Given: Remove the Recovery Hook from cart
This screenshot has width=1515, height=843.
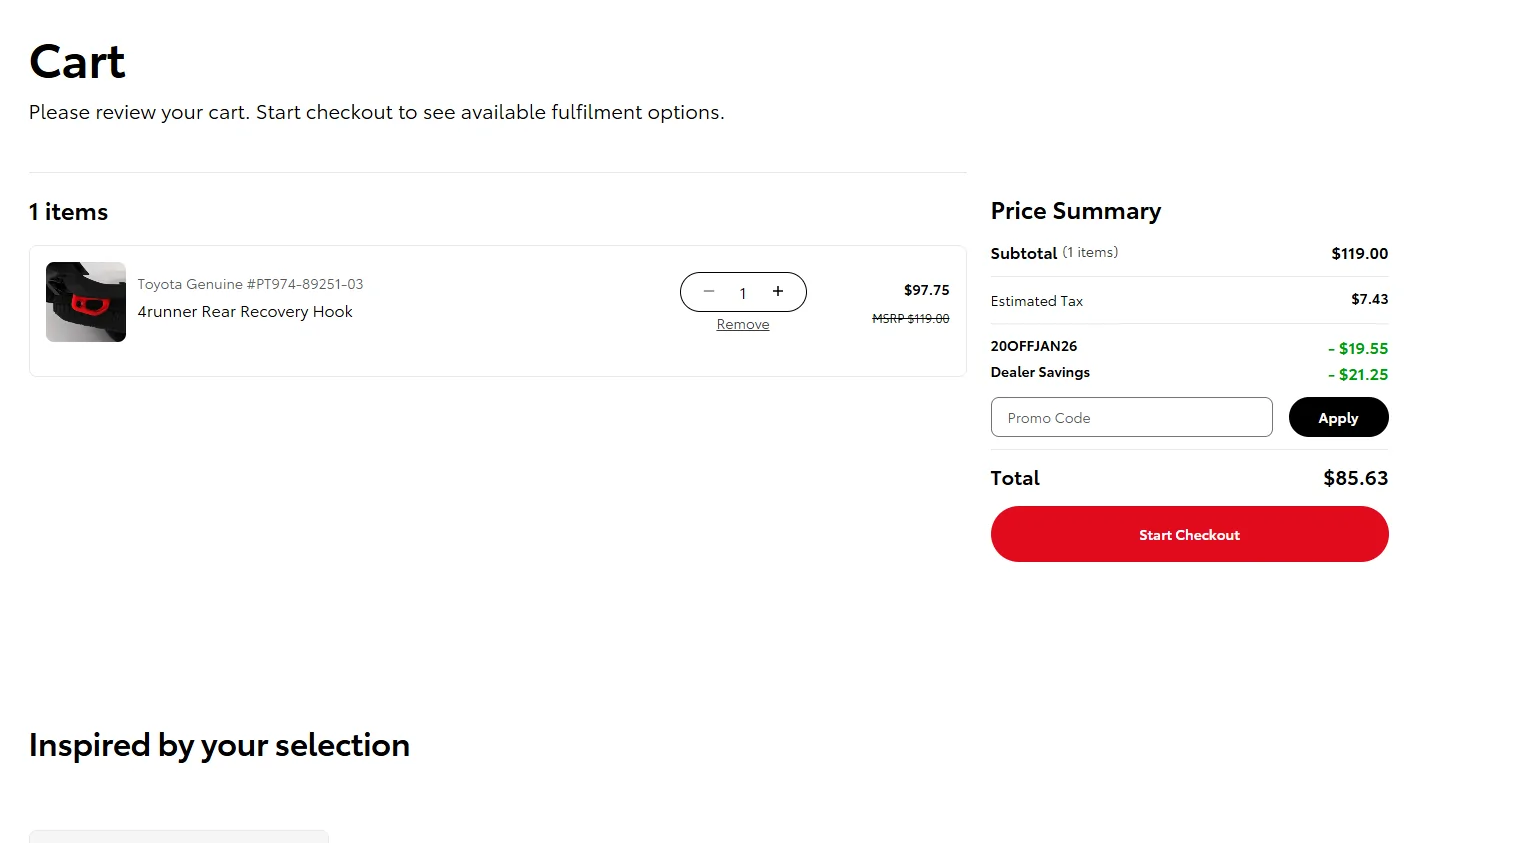Looking at the screenshot, I should coord(743,324).
